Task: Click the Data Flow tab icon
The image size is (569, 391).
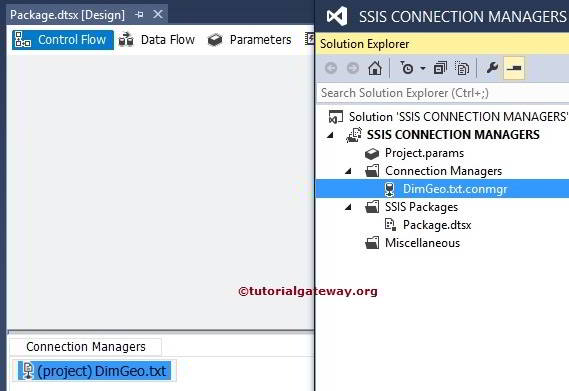Action: click(x=126, y=40)
